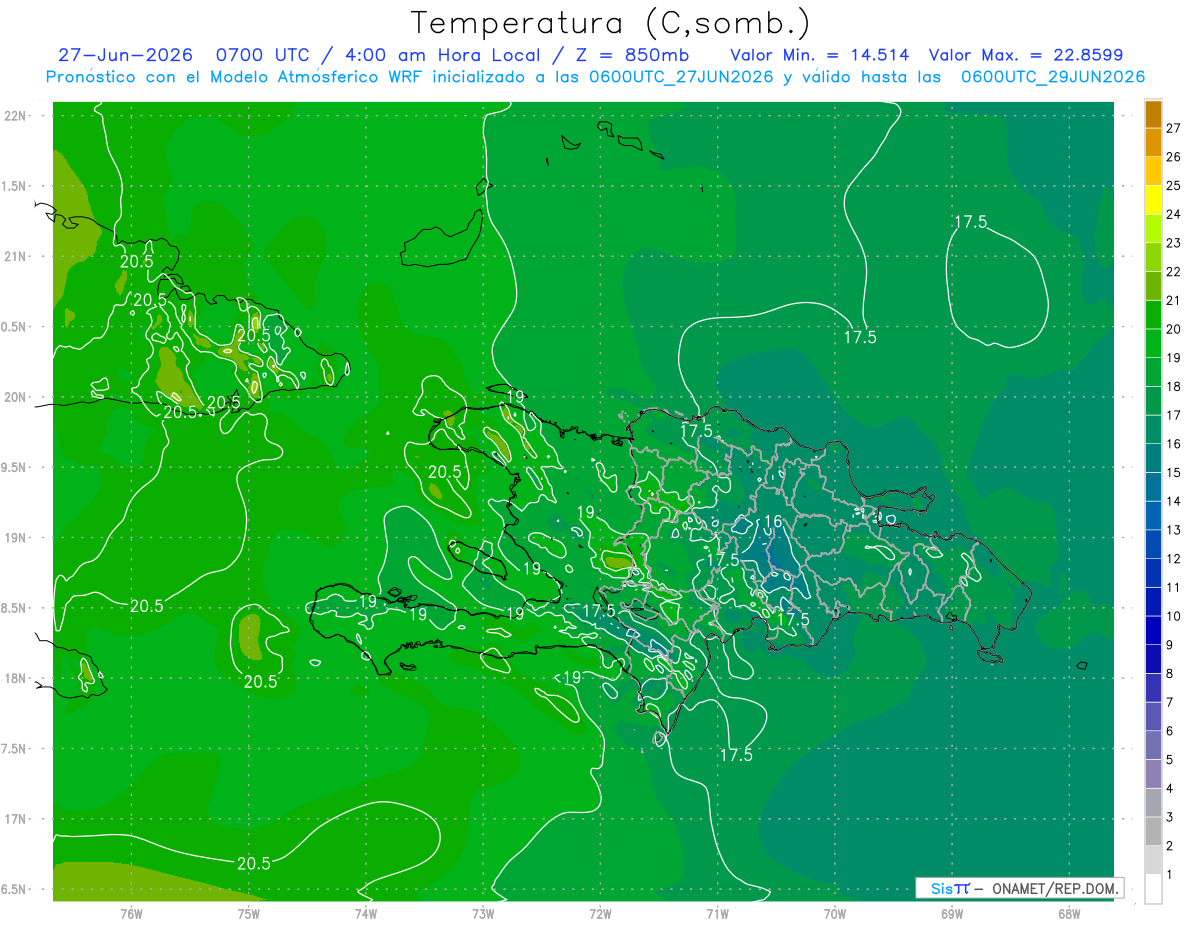Click the legend swatch between 20 and 21
This screenshot has height=927, width=1200.
tap(1153, 315)
